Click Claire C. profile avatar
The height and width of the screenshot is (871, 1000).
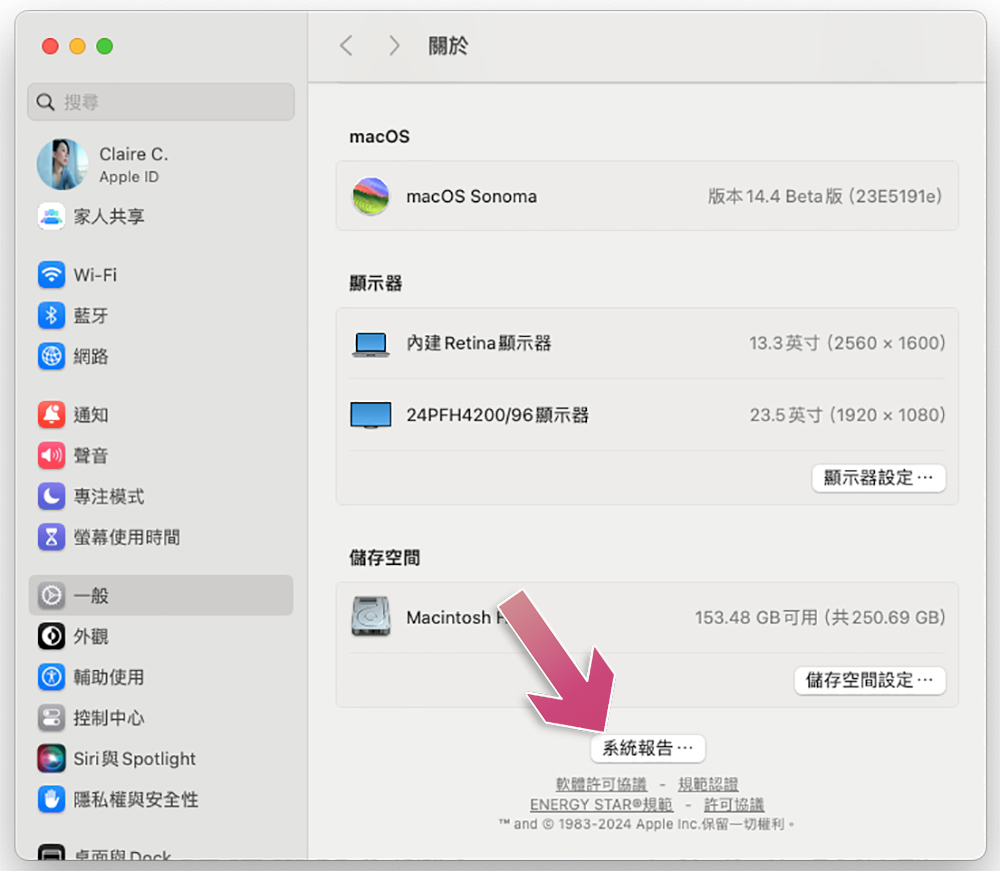click(62, 165)
